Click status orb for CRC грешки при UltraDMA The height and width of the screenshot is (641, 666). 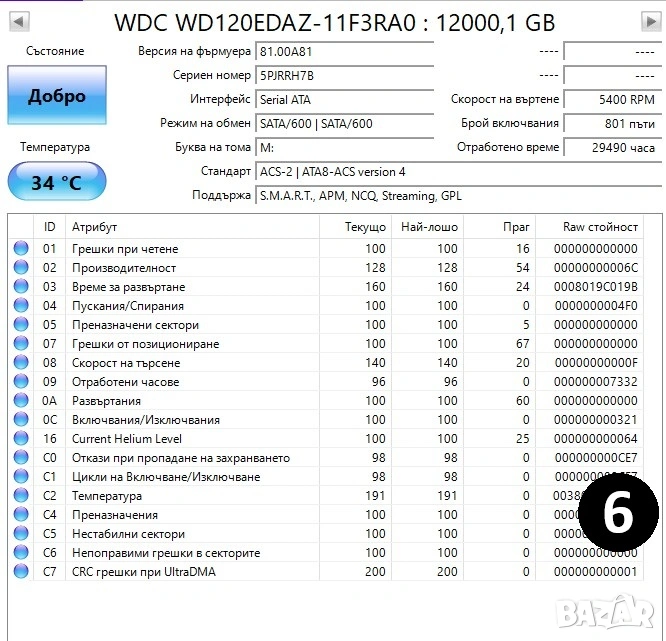tap(21, 572)
